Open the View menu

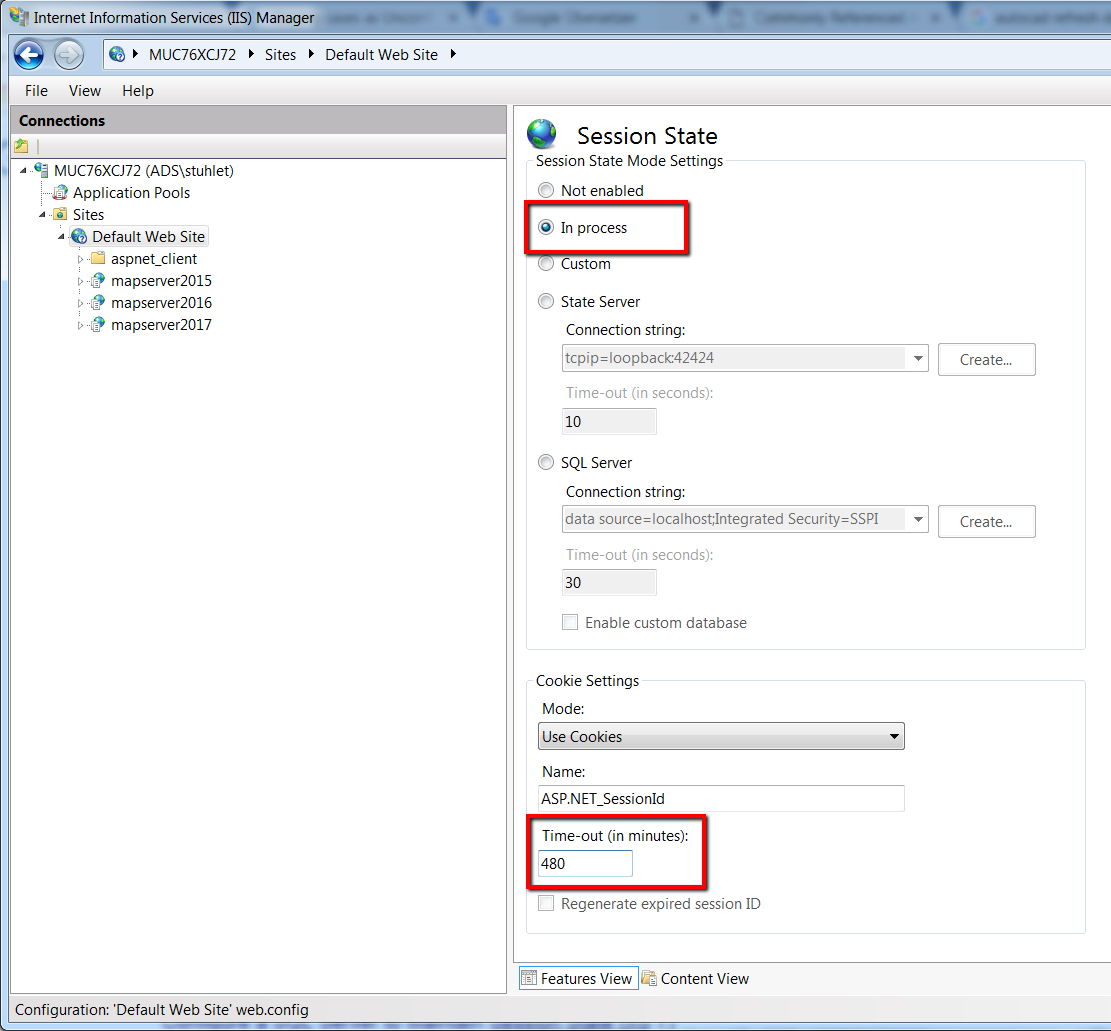(x=84, y=90)
